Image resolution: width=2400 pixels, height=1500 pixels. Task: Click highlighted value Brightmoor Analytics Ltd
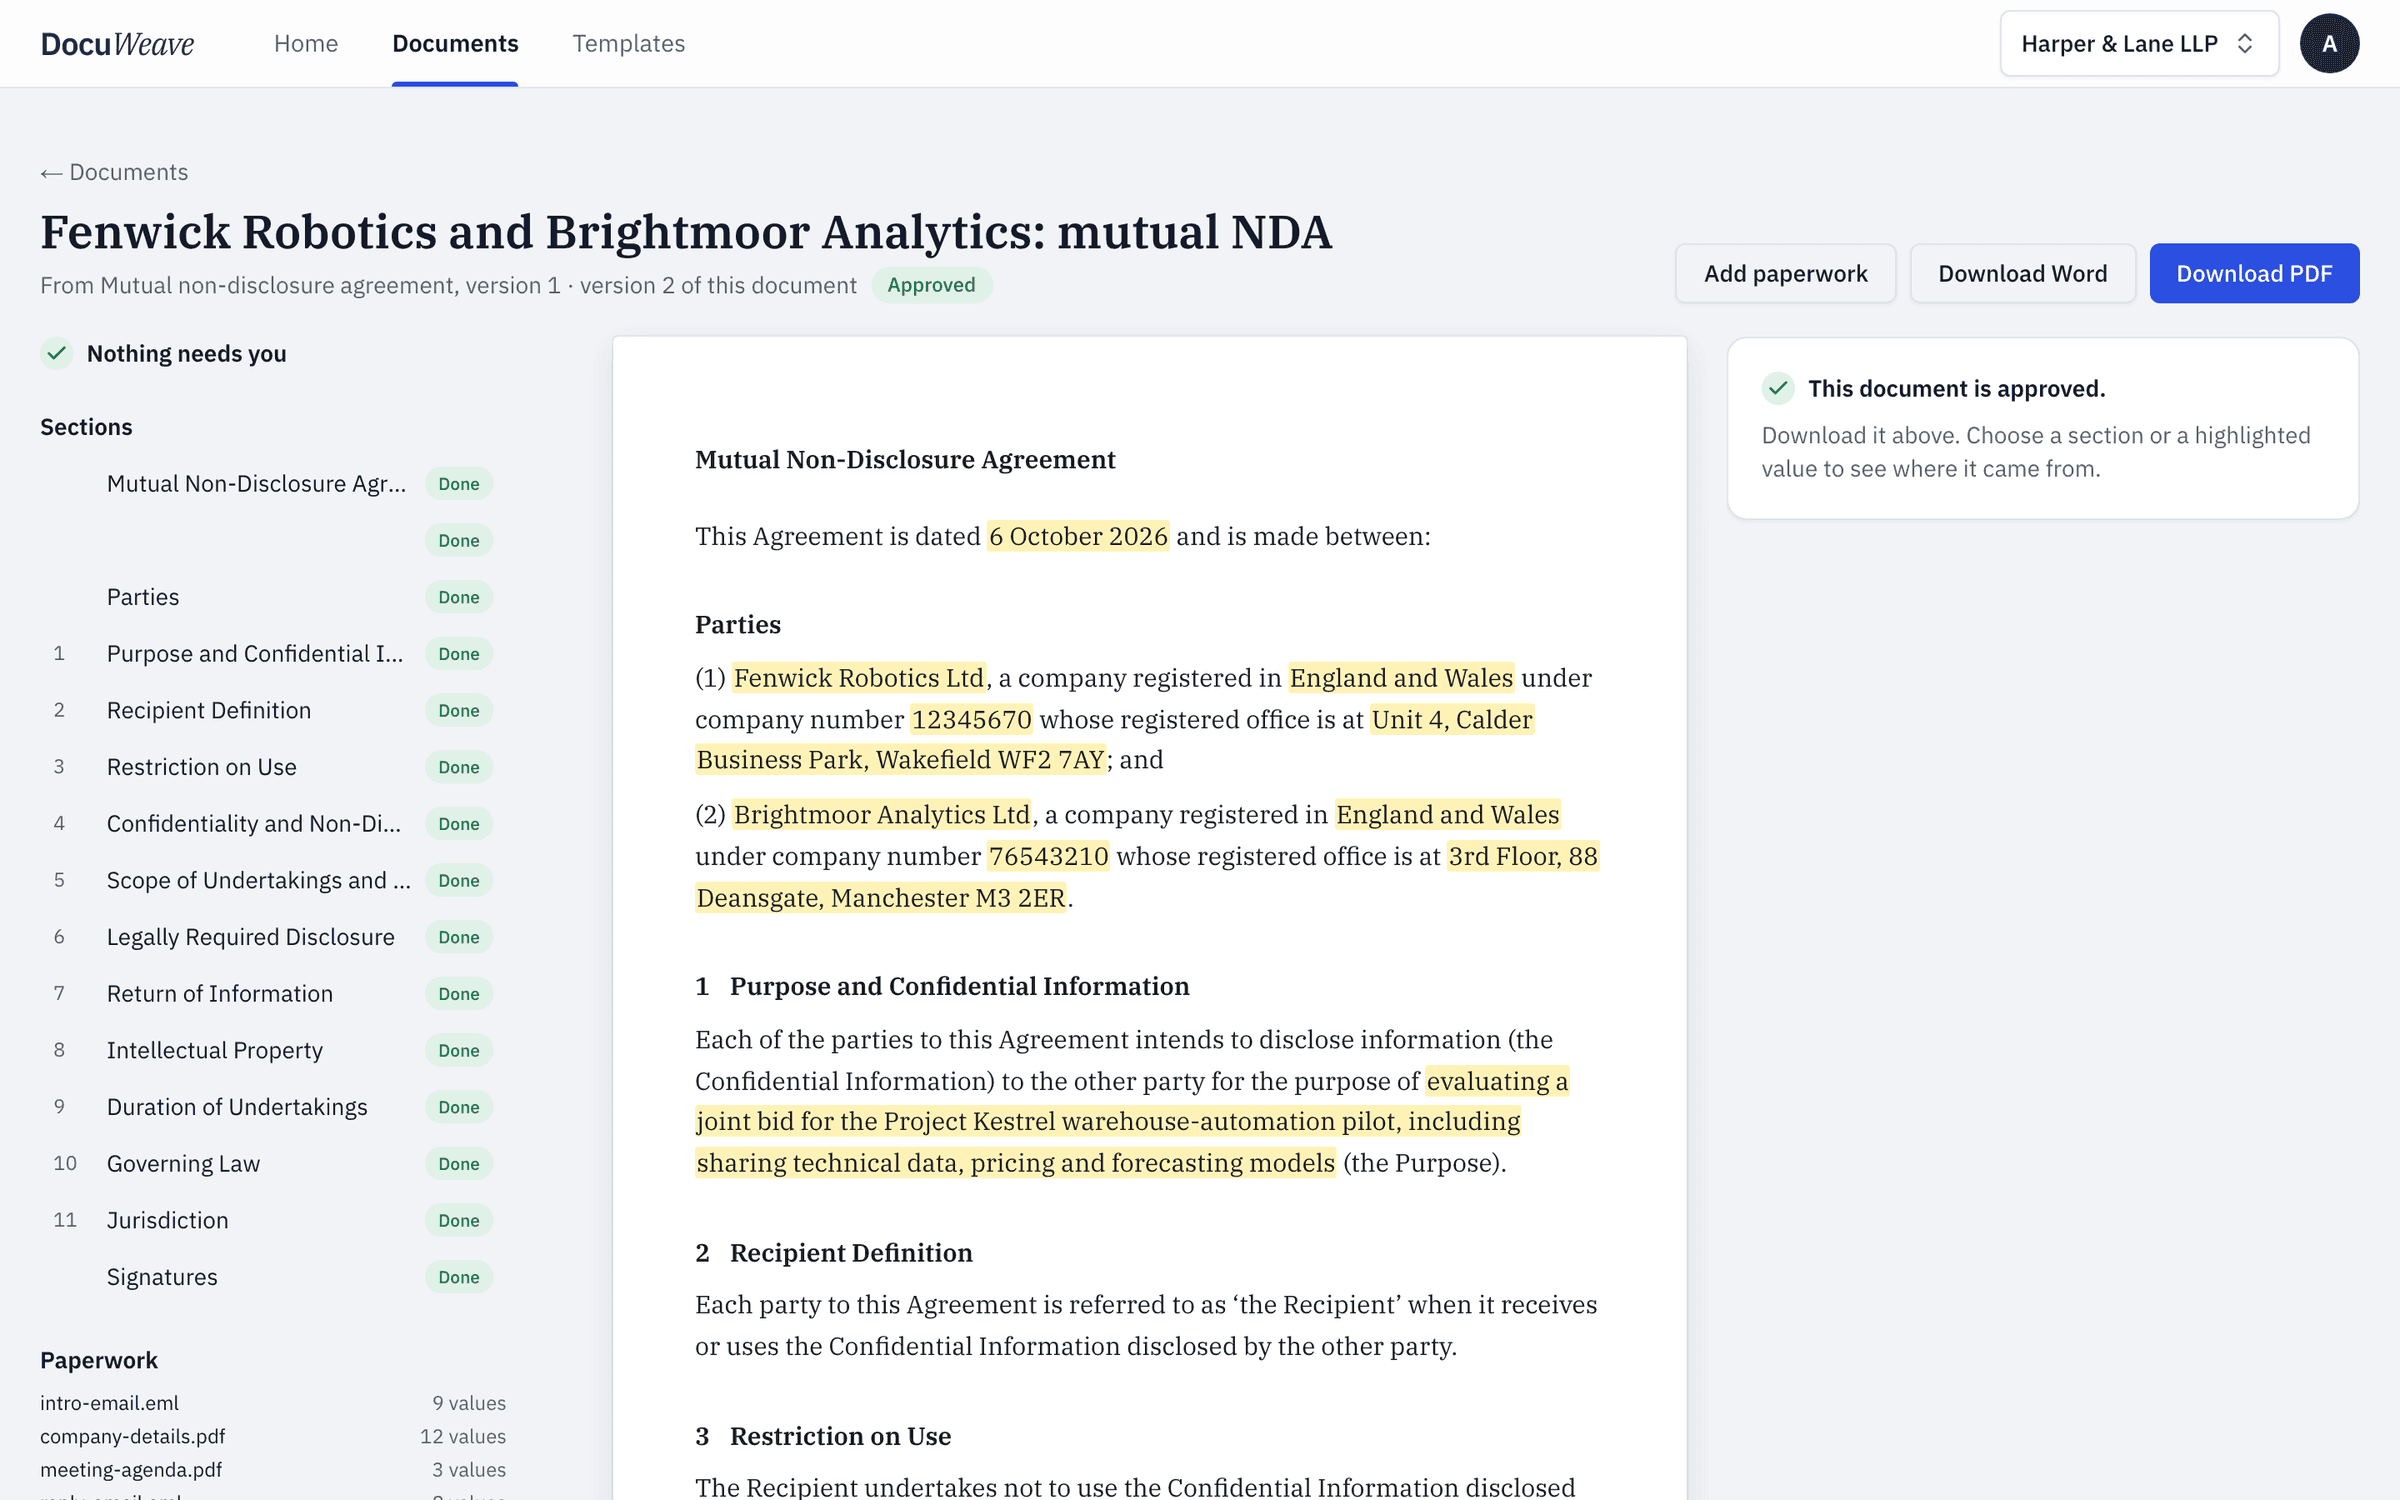pos(882,814)
